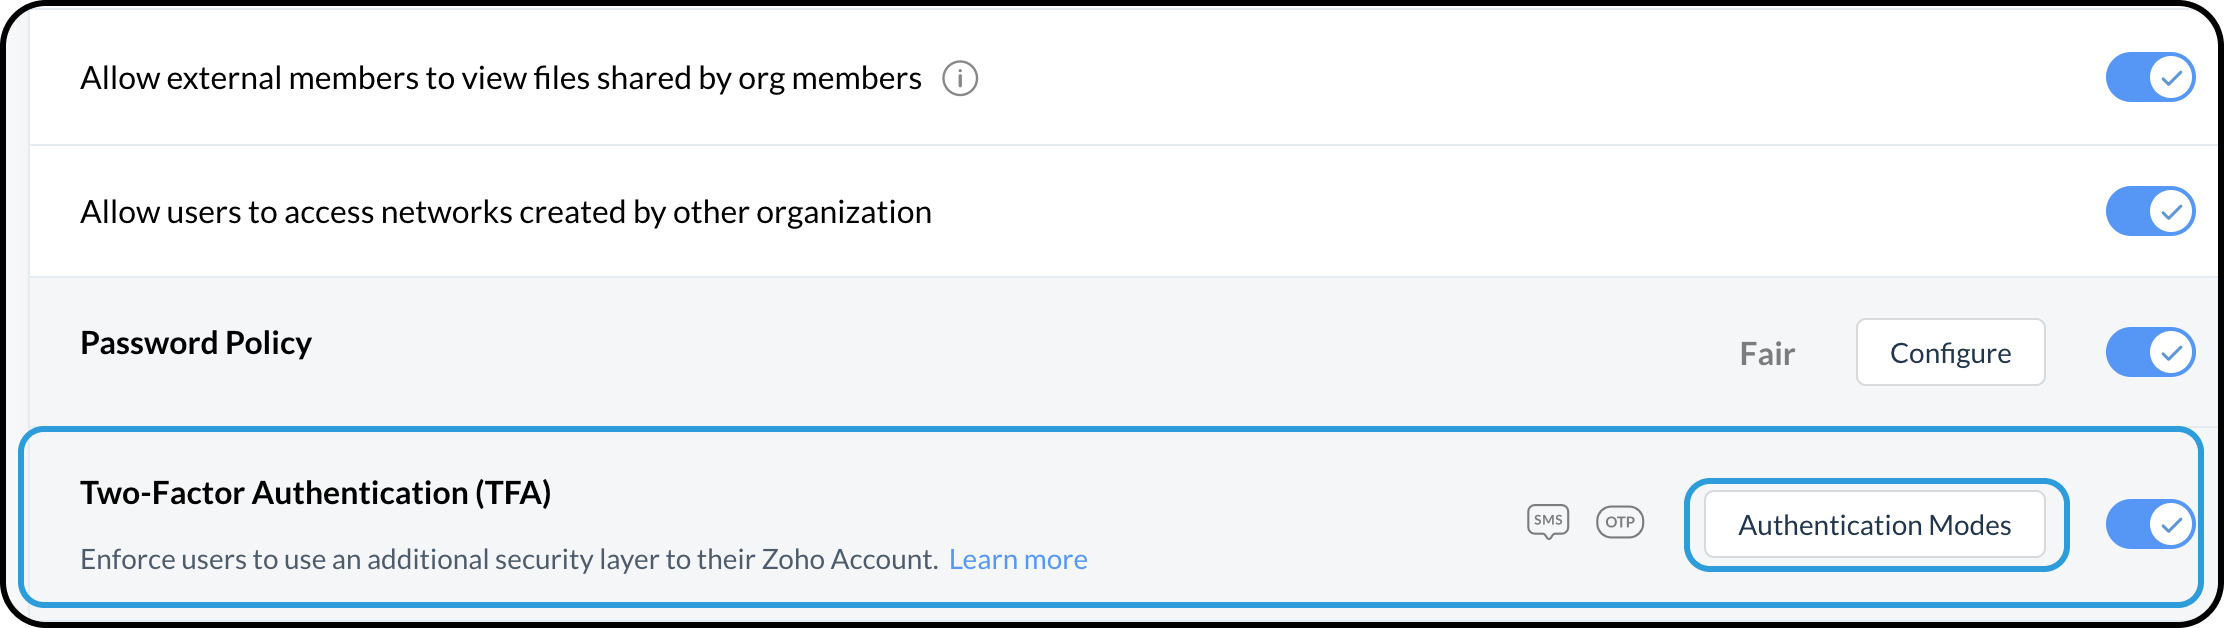The width and height of the screenshot is (2224, 628).
Task: Click the checkmark knob on networks access toggle
Action: 2171,211
